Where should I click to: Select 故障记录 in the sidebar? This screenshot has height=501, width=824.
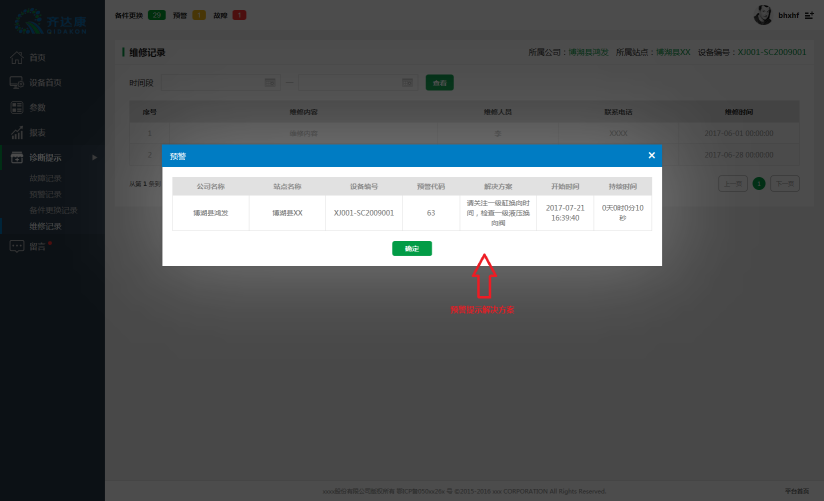point(45,179)
